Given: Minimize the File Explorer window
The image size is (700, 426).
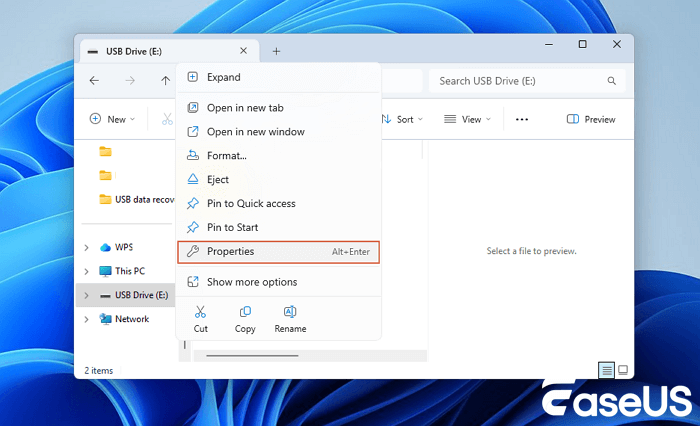Looking at the screenshot, I should click(x=549, y=44).
